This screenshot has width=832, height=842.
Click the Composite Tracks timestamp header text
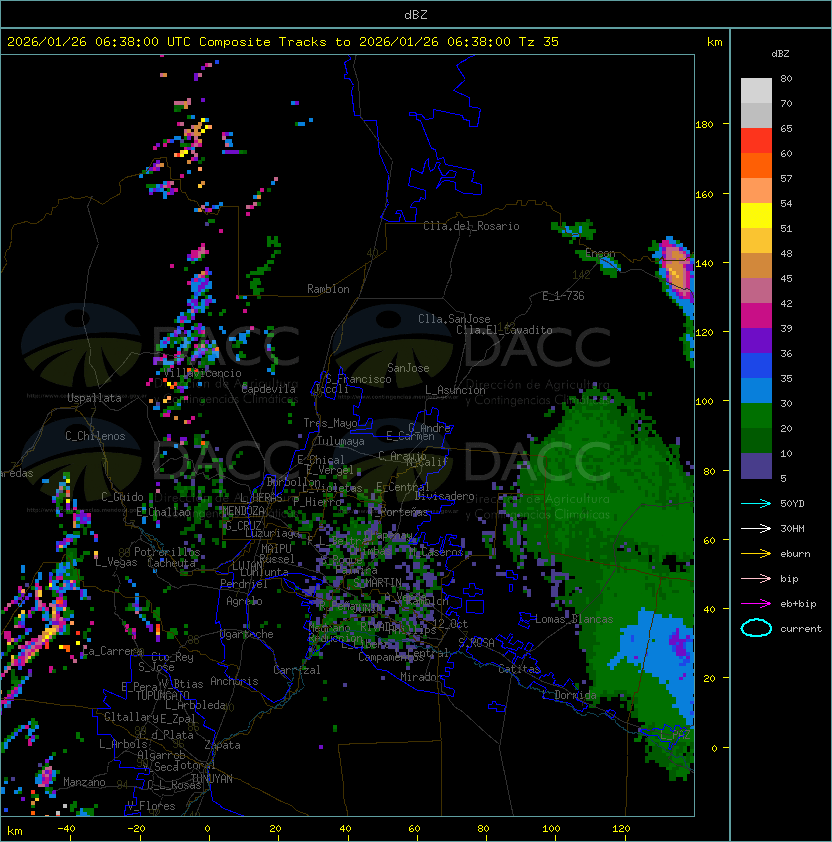point(283,42)
